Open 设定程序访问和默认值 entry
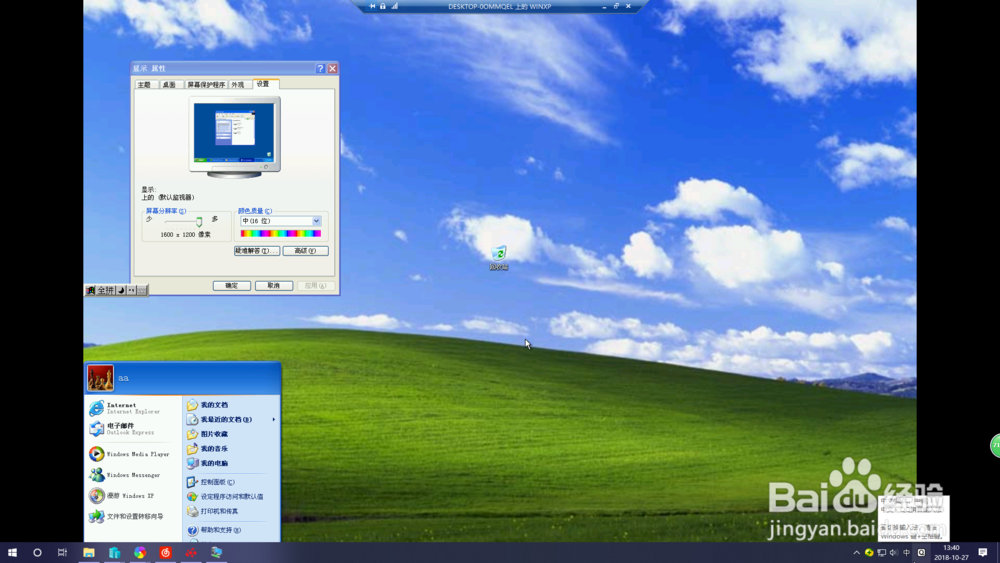 [225, 497]
